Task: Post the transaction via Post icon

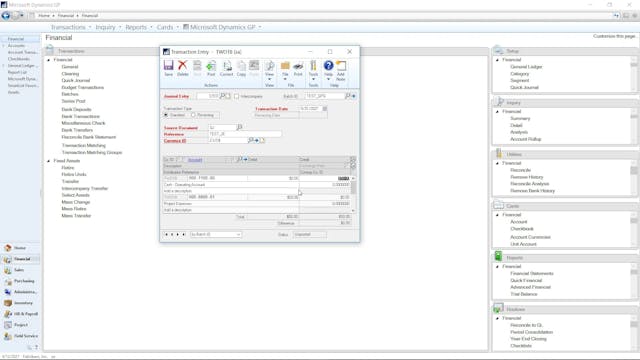Action: coord(211,68)
